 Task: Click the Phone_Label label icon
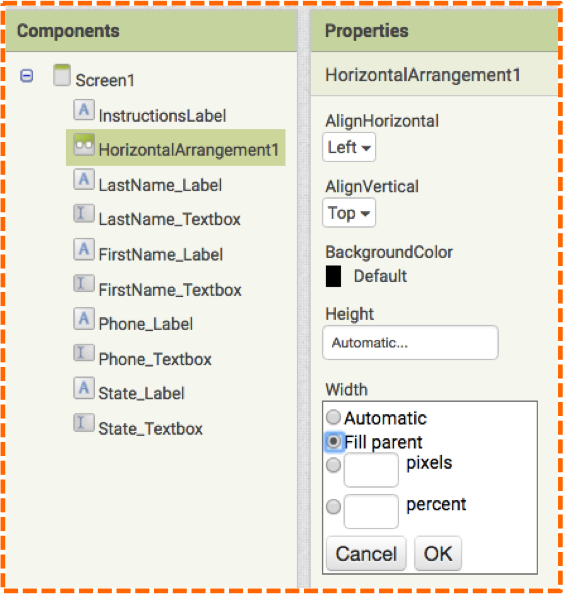point(84,319)
